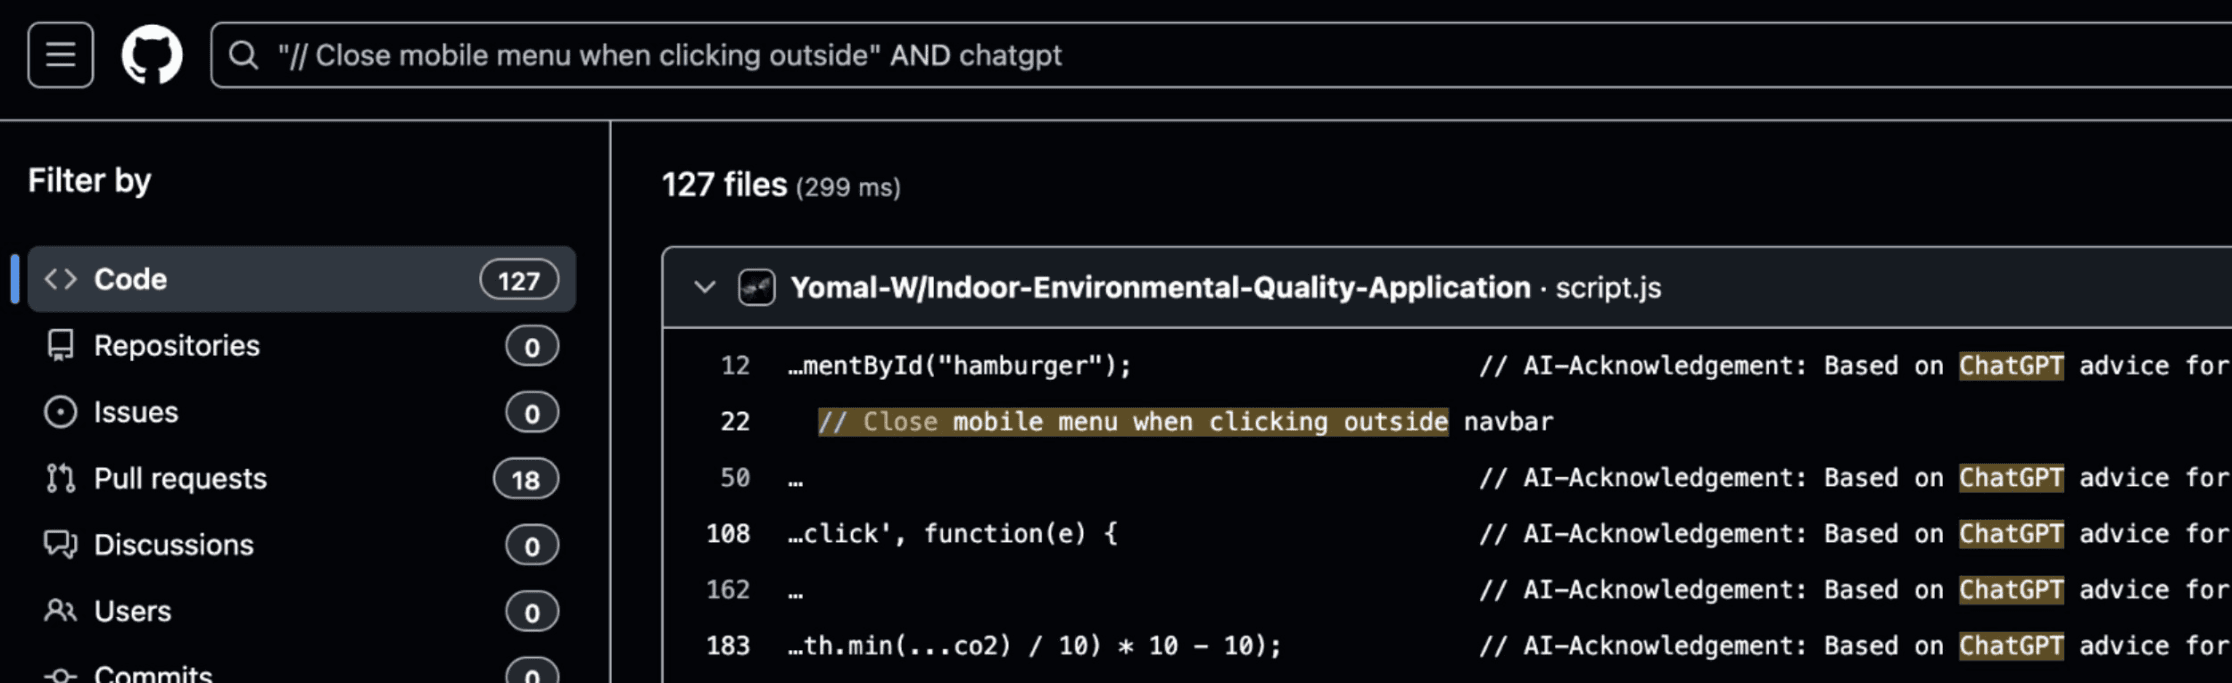
Task: Click the Code count badge 127
Action: tap(519, 280)
